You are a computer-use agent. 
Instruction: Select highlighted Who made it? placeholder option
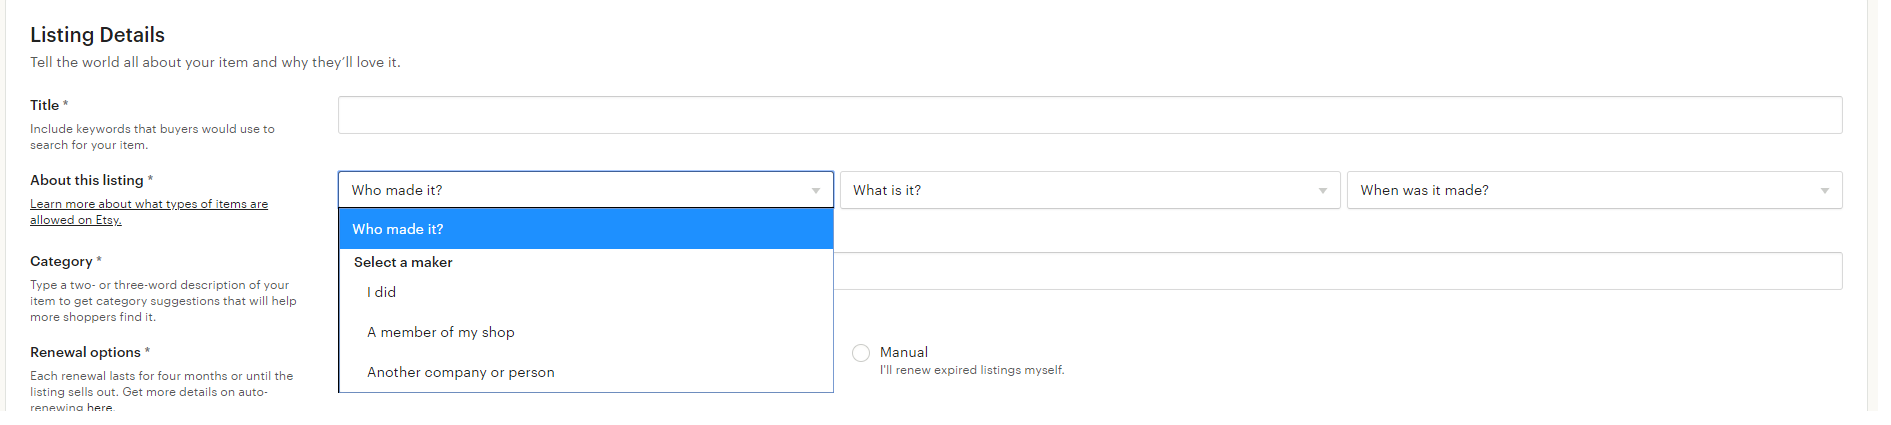[x=586, y=229]
